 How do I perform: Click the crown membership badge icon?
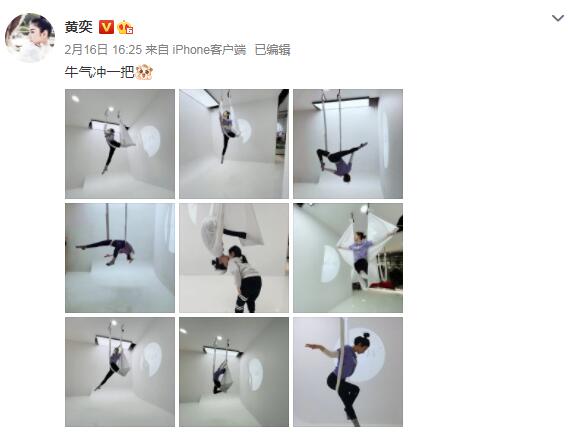point(125,28)
